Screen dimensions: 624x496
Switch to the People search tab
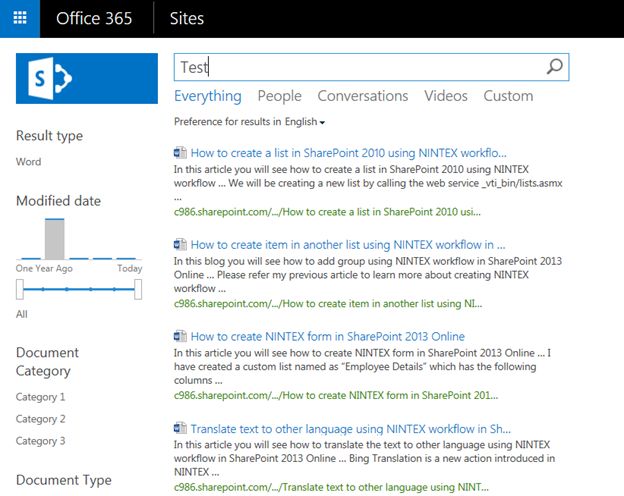coord(279,96)
